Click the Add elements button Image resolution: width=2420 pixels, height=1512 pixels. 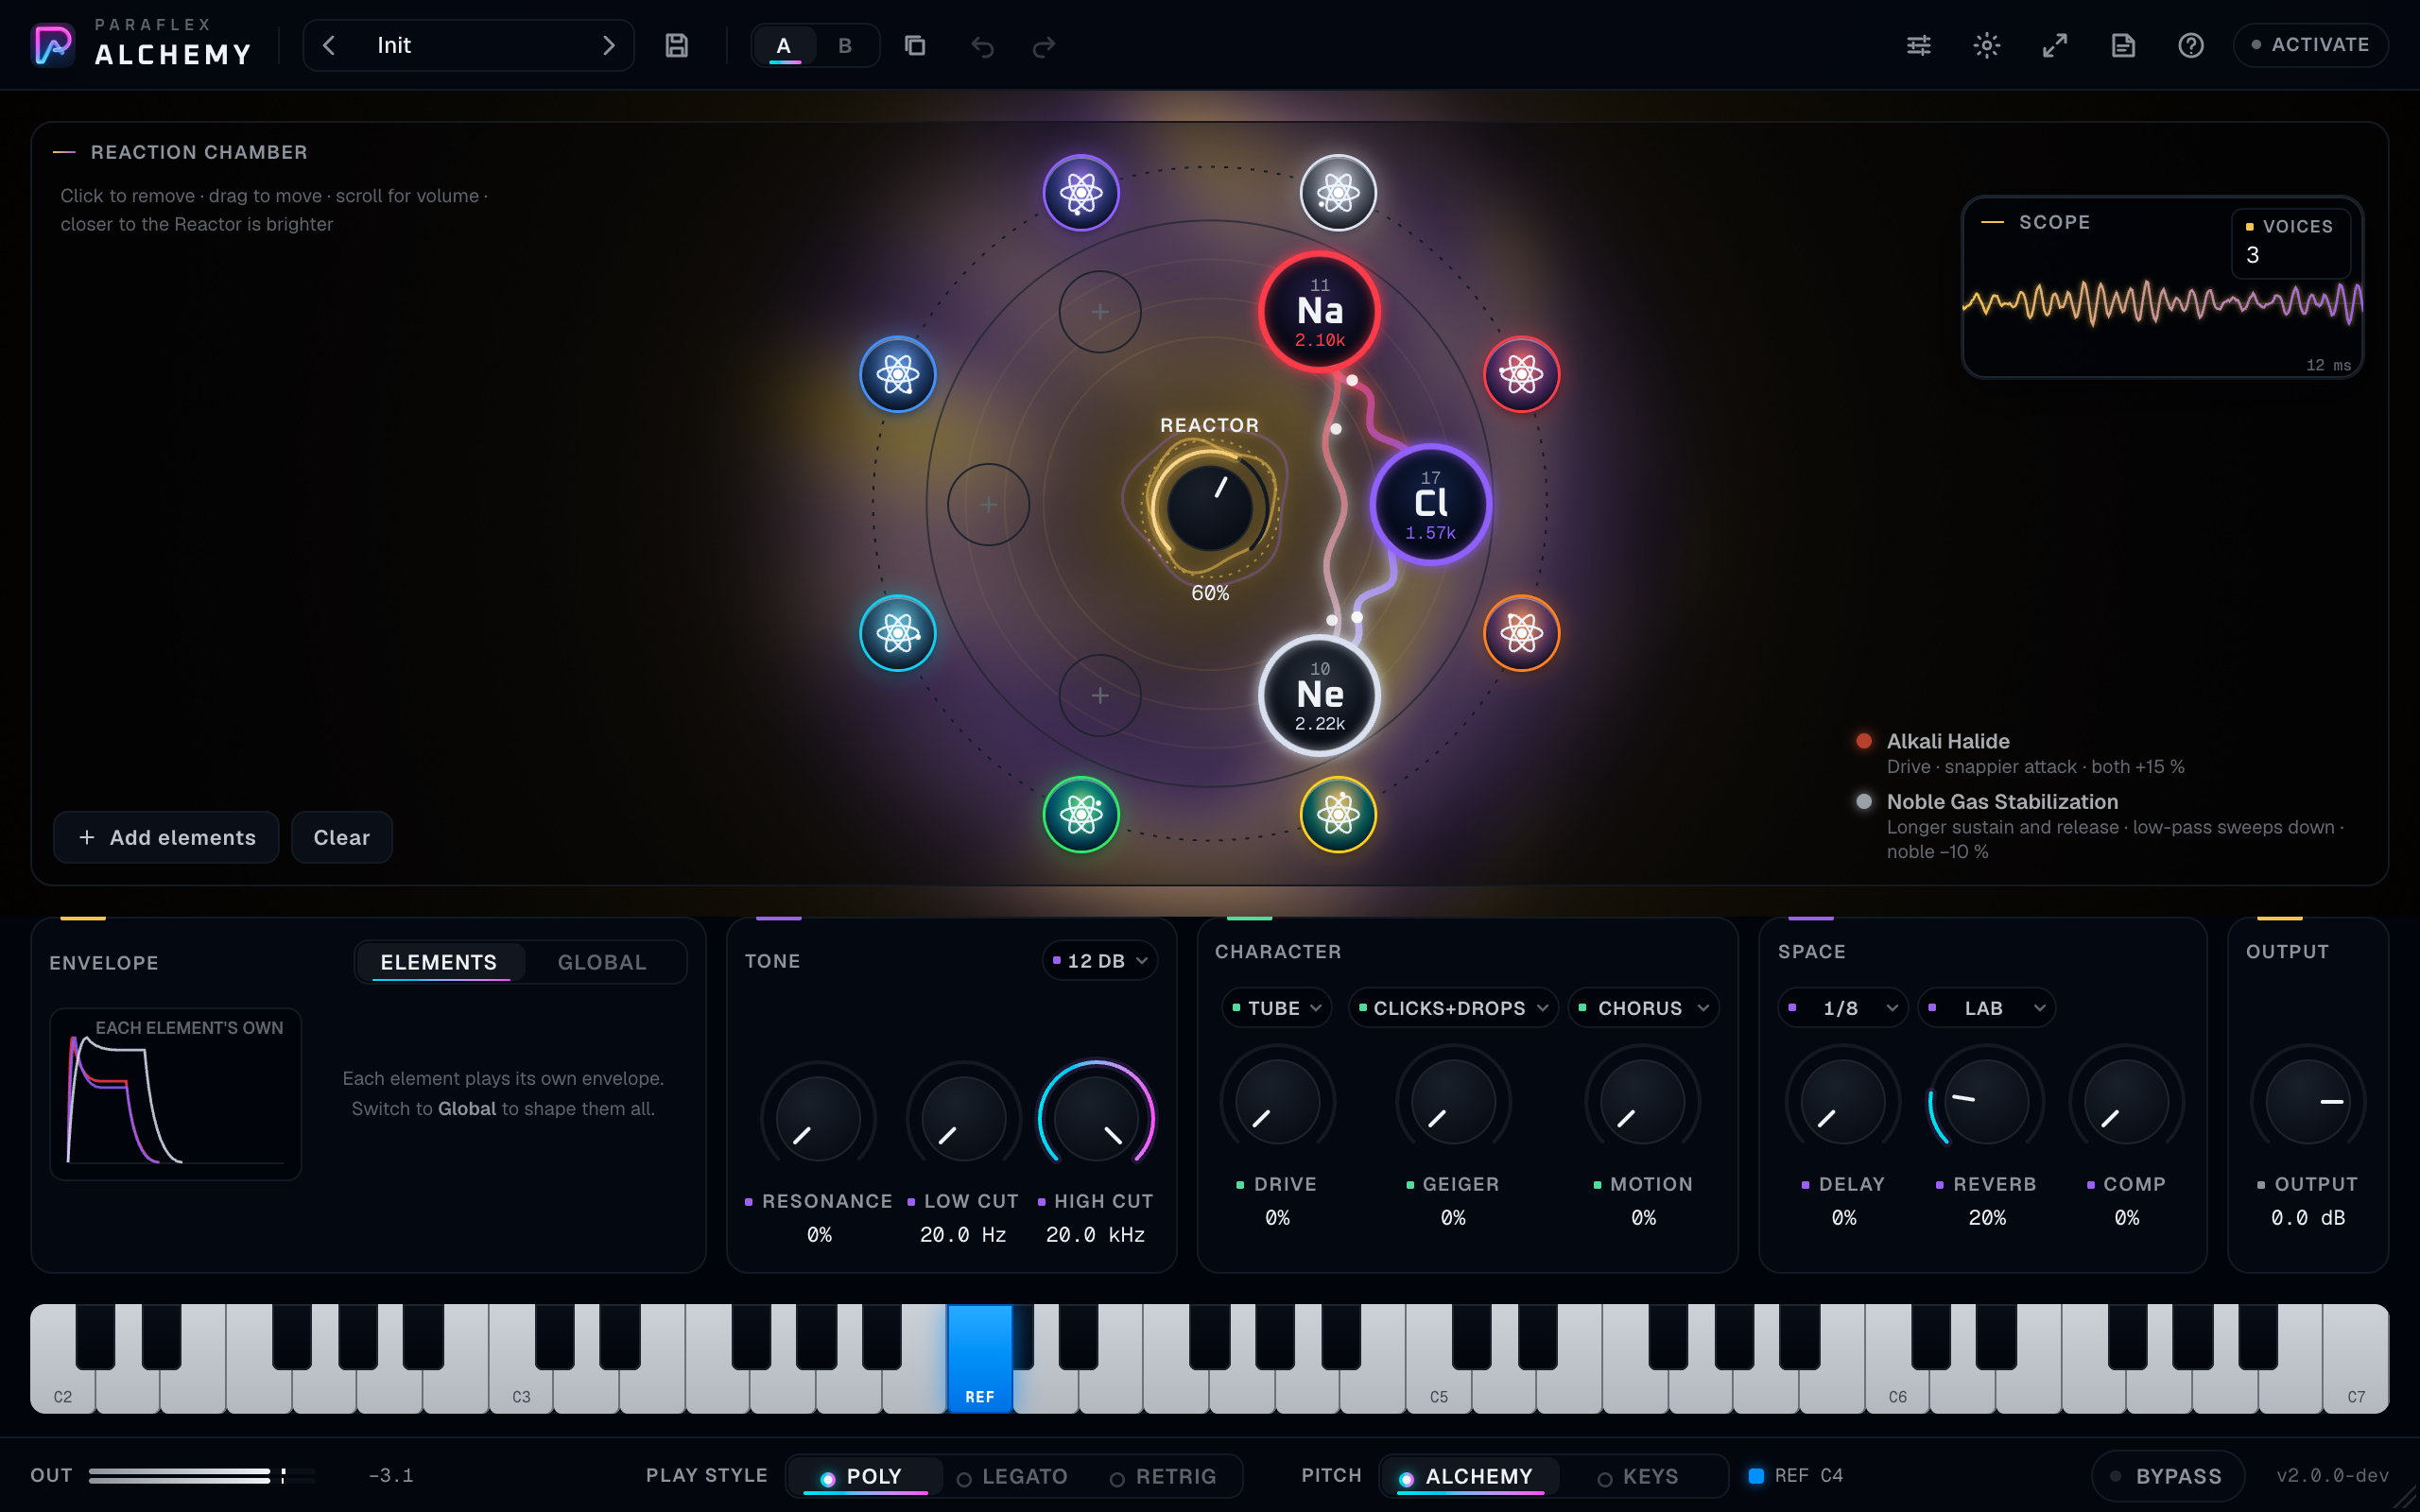[166, 837]
